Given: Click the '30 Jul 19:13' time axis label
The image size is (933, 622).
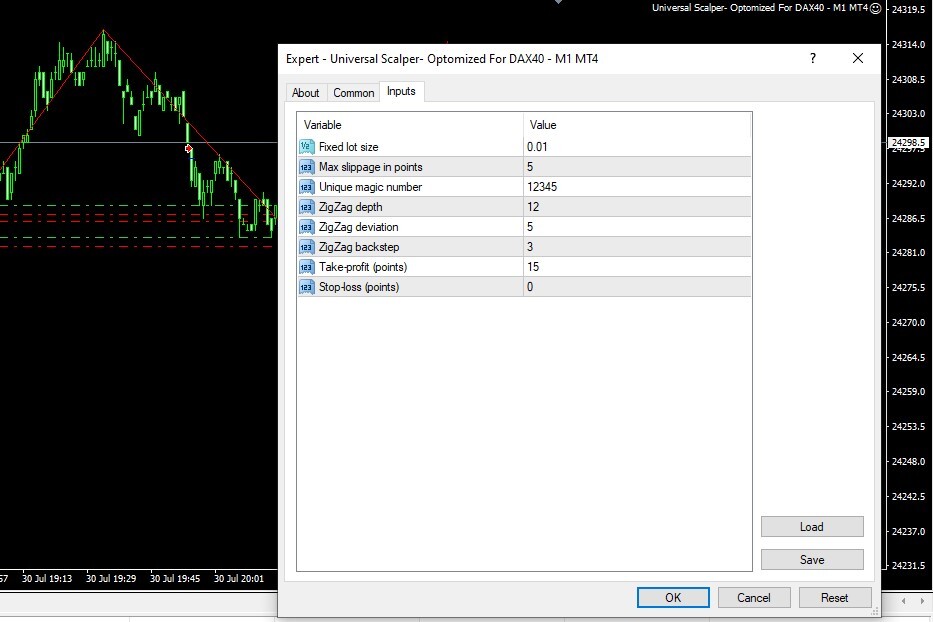Looking at the screenshot, I should [47, 579].
